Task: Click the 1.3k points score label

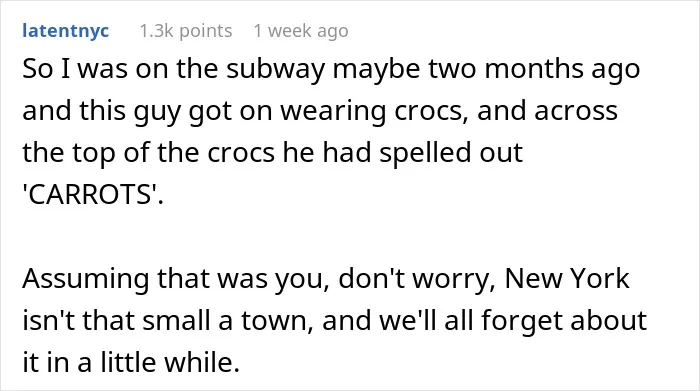Action: point(186,31)
